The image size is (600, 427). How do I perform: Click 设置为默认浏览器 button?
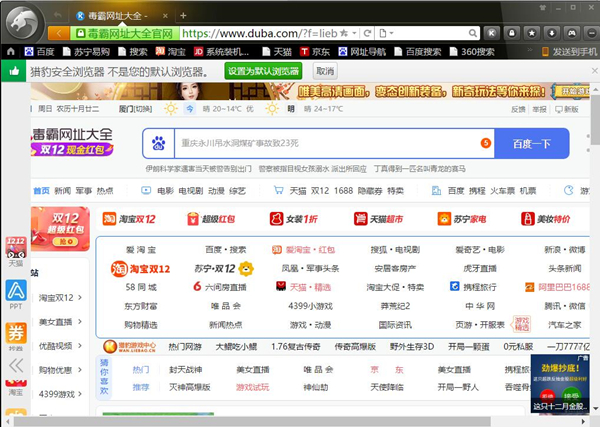262,71
